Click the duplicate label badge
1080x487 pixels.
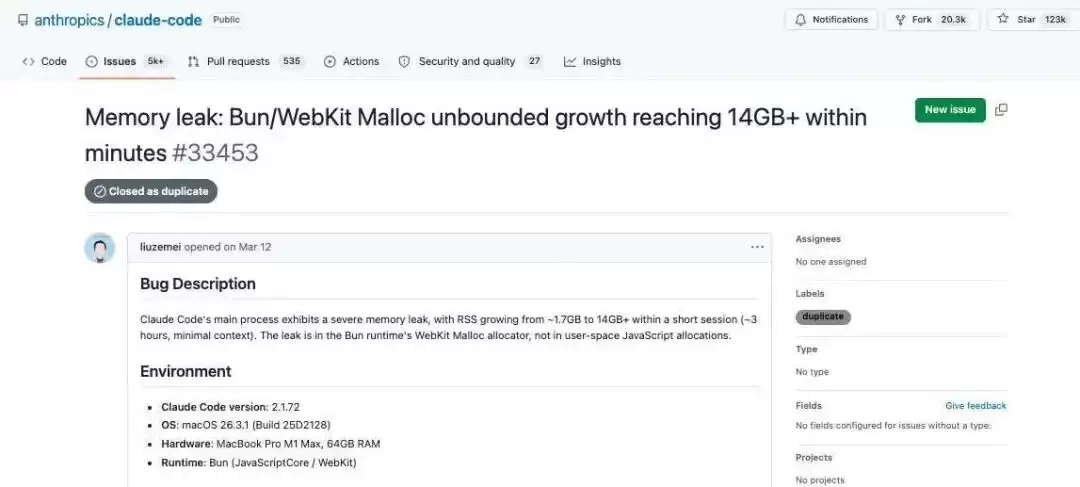coord(823,317)
